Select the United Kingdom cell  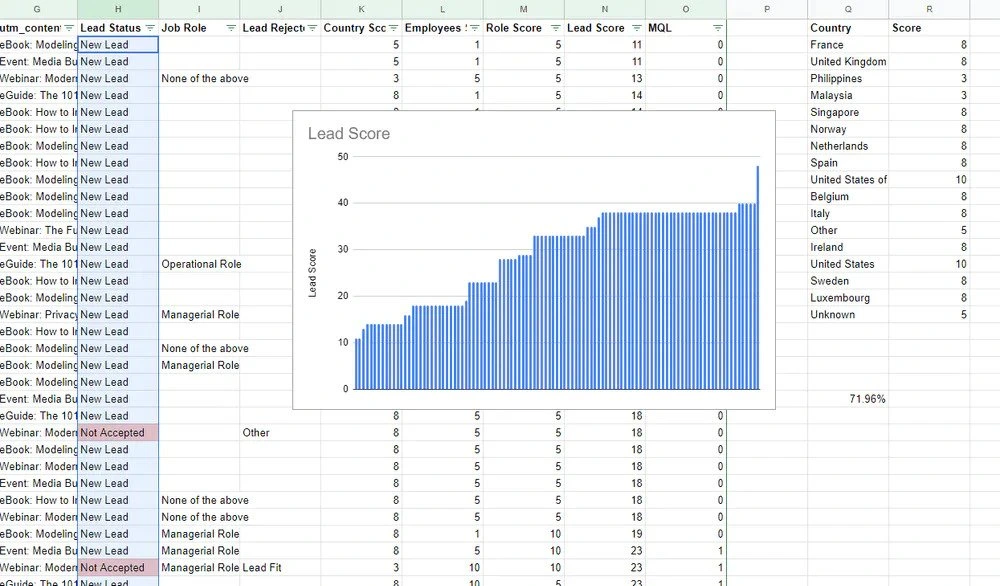[x=848, y=62]
